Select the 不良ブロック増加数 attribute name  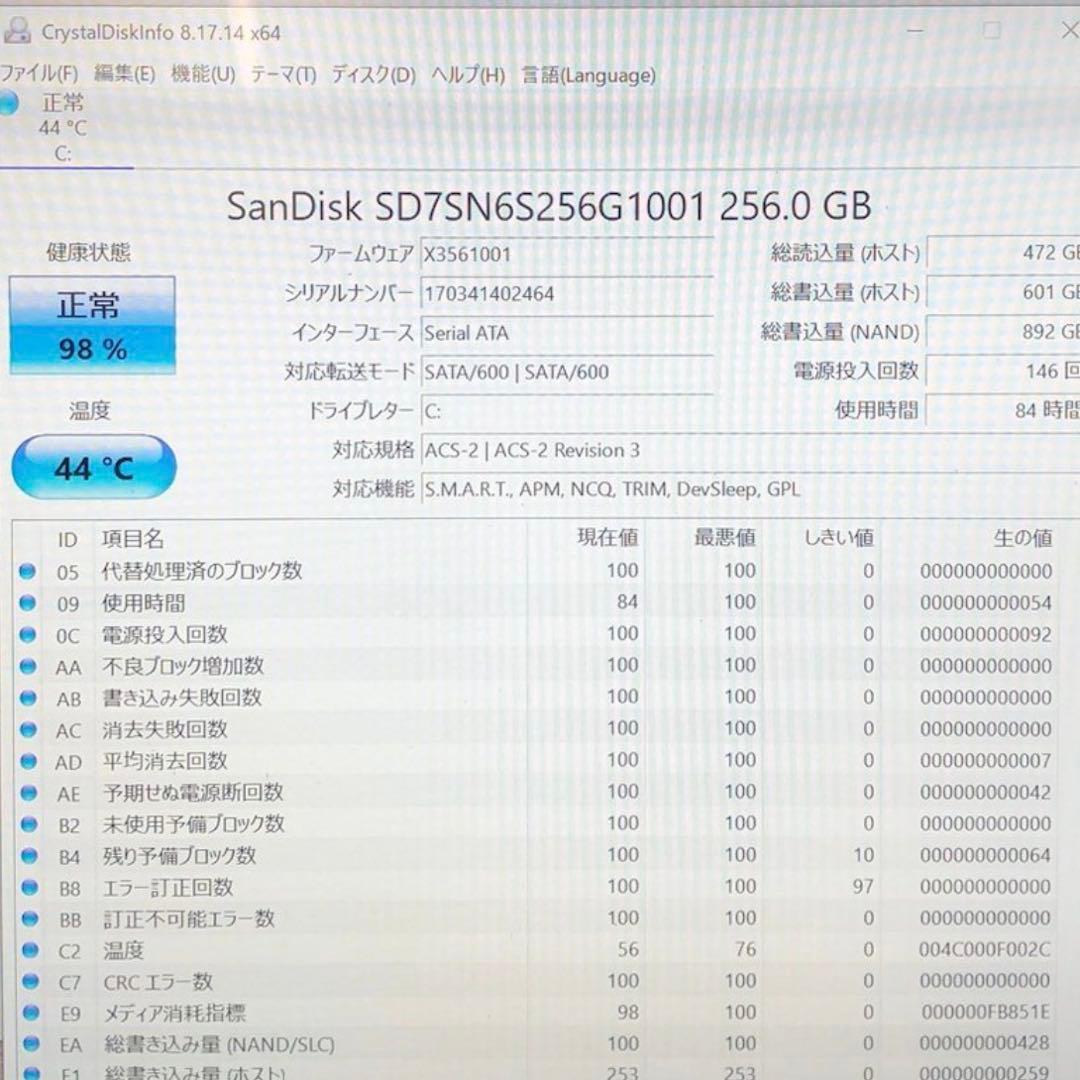tap(183, 666)
